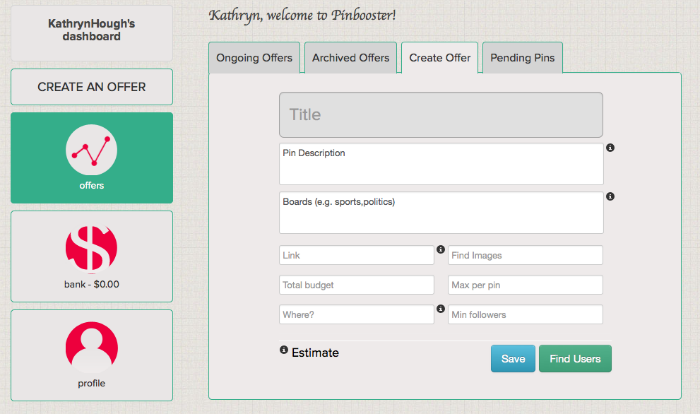Click info icon beside Boards field

click(x=610, y=197)
